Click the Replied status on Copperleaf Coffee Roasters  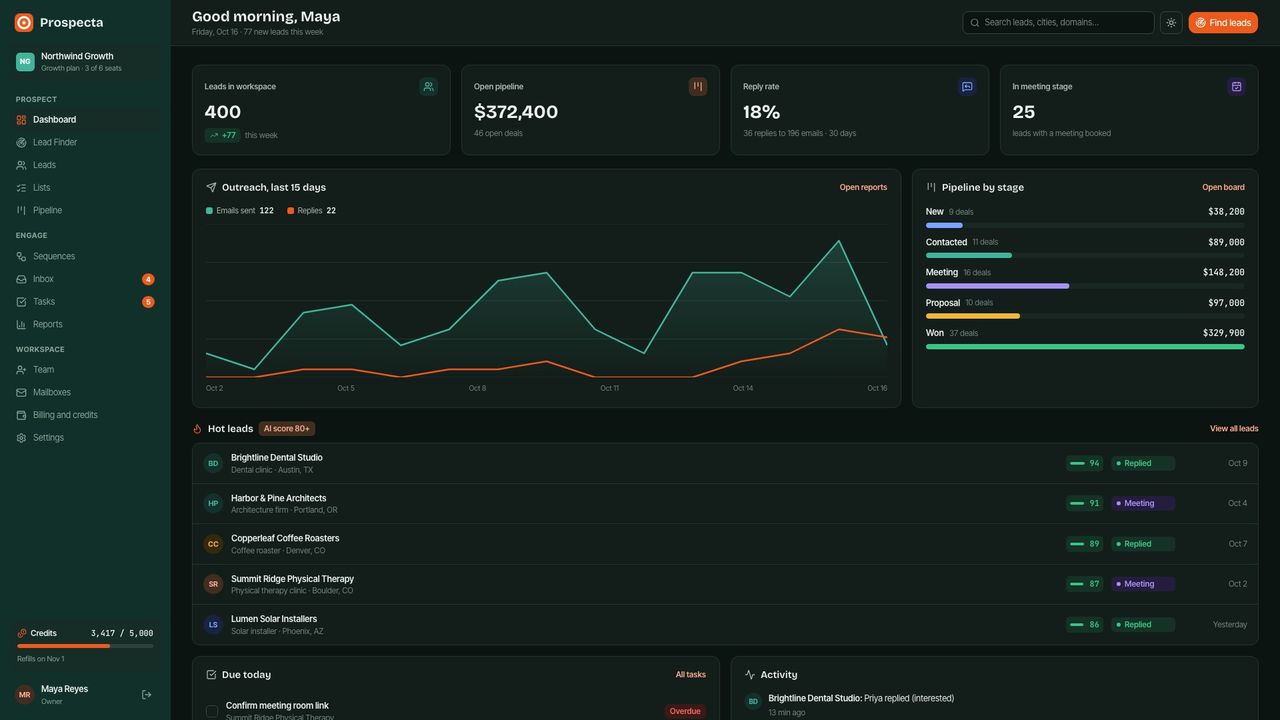tap(1143, 544)
